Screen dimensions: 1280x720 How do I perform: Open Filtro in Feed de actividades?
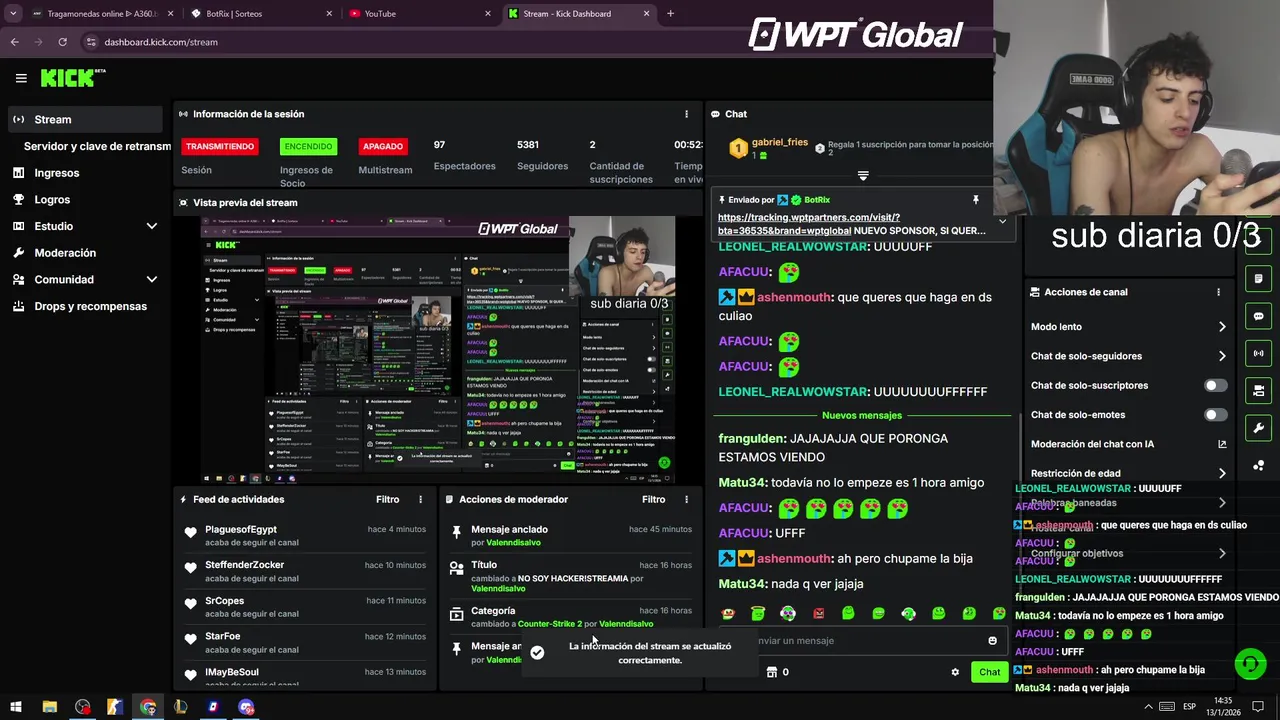click(x=387, y=499)
